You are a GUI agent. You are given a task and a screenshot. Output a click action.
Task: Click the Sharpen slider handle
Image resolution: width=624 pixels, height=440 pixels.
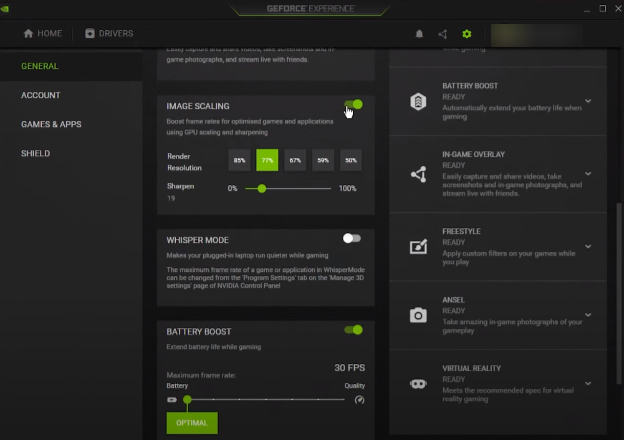click(x=261, y=189)
